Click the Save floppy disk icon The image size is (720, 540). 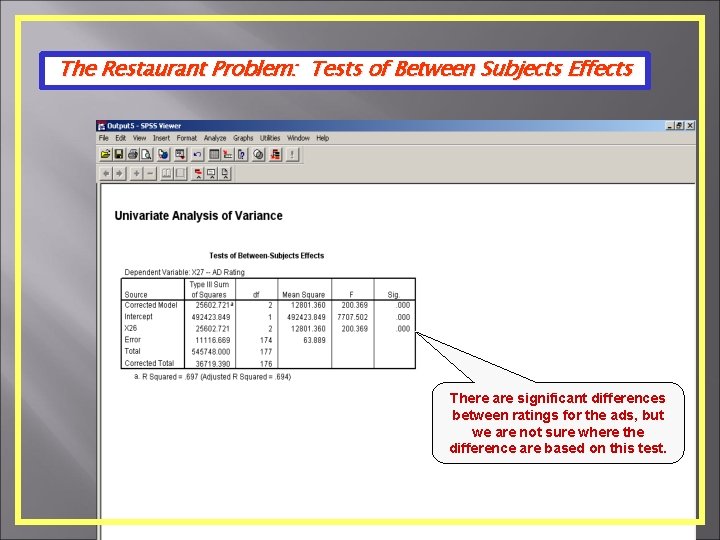click(118, 155)
